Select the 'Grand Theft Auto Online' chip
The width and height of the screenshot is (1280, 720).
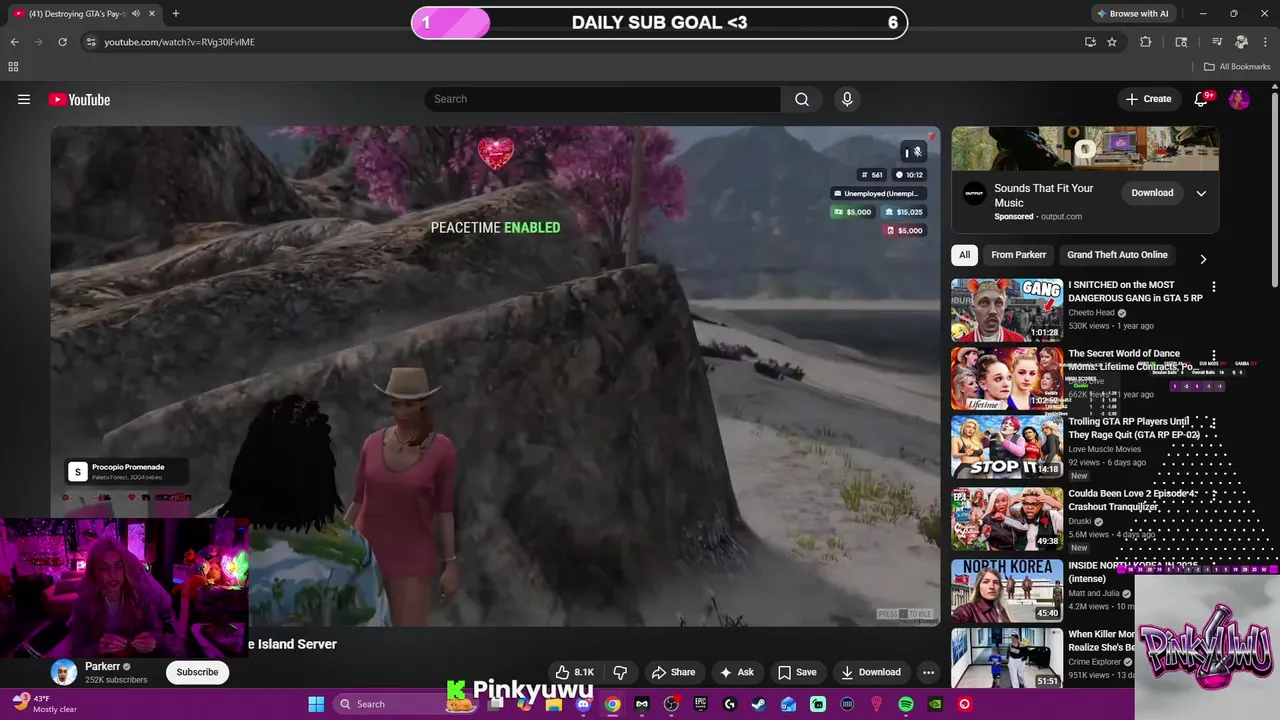[1117, 255]
